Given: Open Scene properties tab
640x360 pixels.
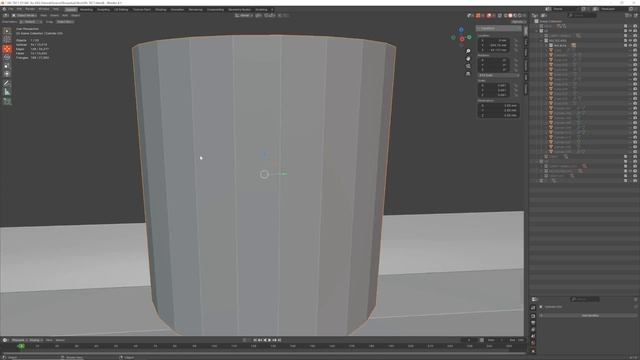Looking at the screenshot, I should click(533, 336).
